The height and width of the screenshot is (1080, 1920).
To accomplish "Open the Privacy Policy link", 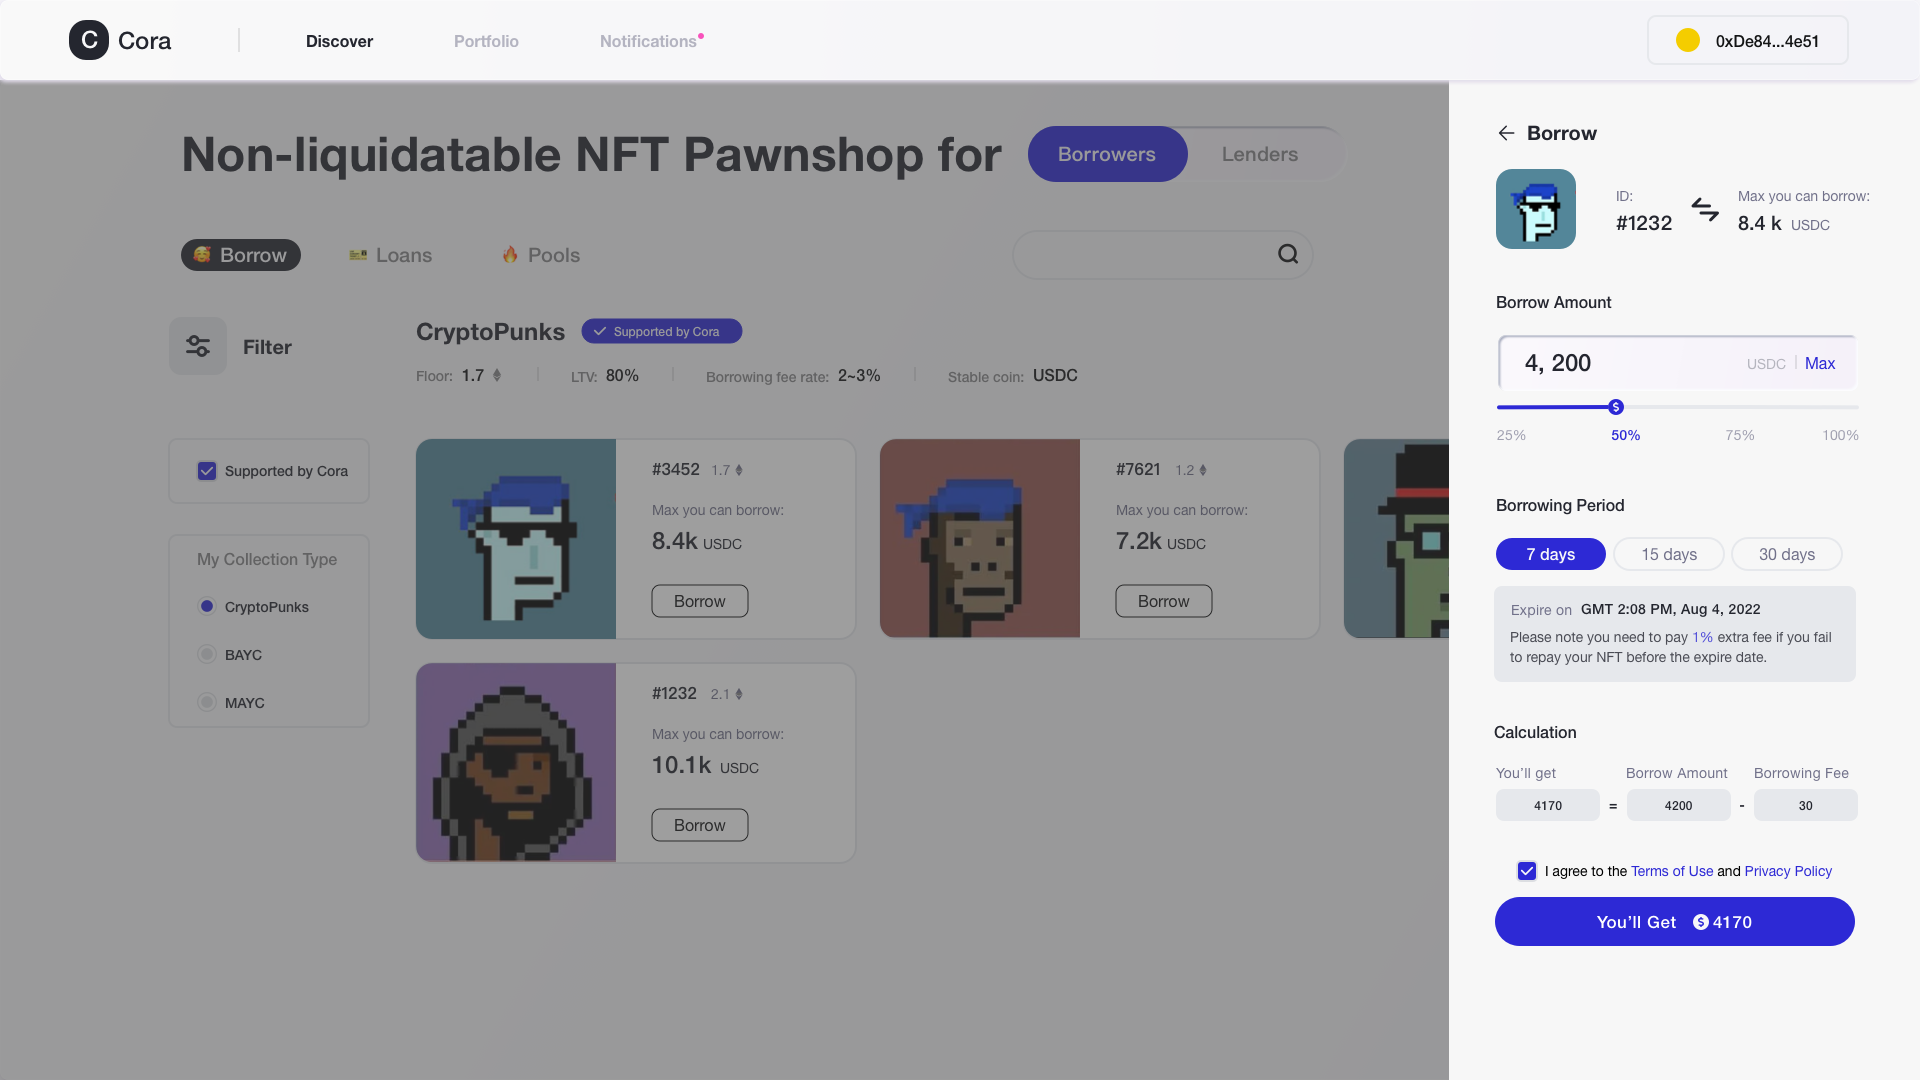I will coord(1788,871).
